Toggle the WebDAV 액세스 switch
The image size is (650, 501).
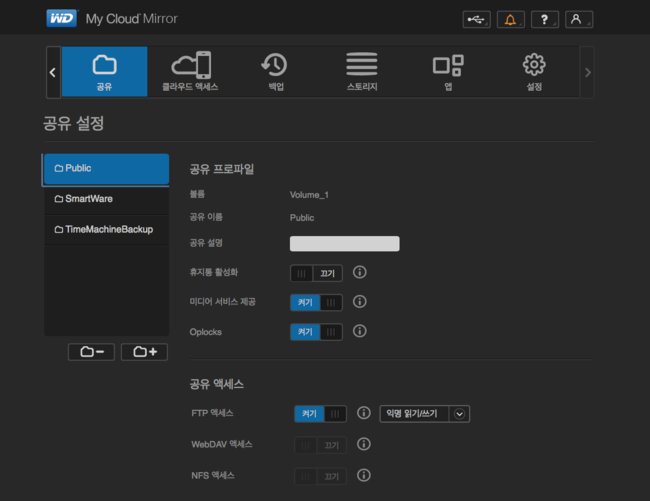coord(320,445)
